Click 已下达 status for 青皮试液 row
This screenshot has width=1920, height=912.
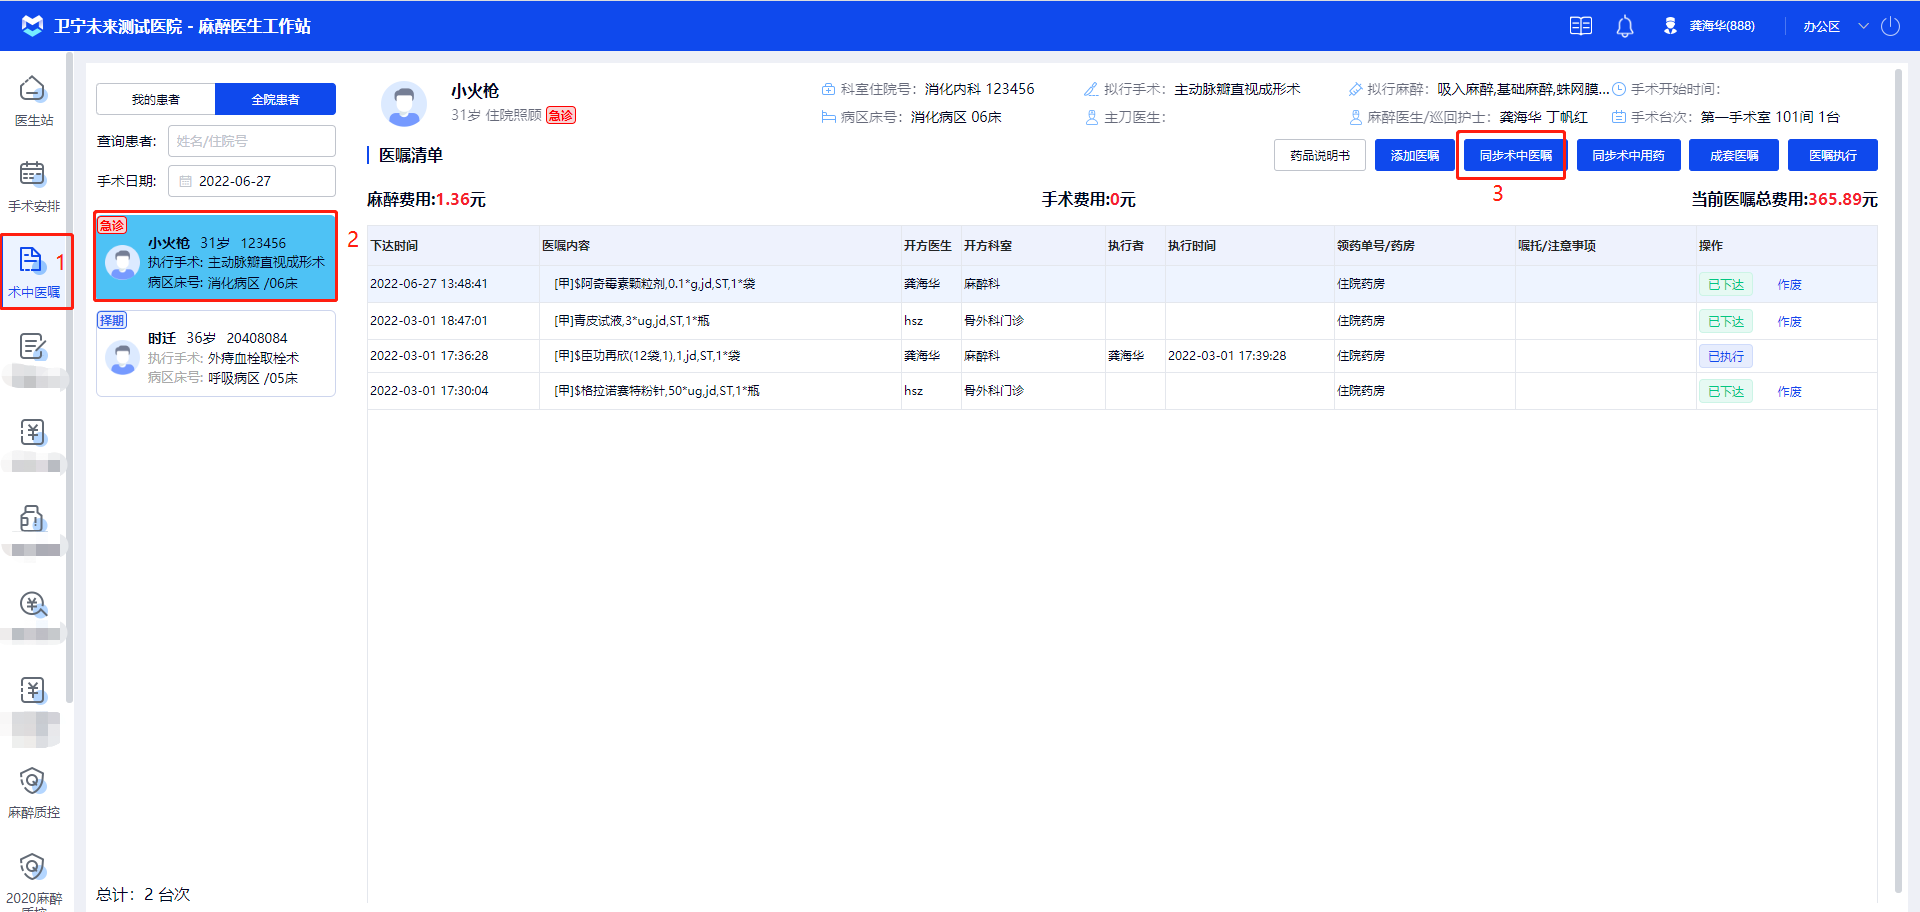[1725, 321]
